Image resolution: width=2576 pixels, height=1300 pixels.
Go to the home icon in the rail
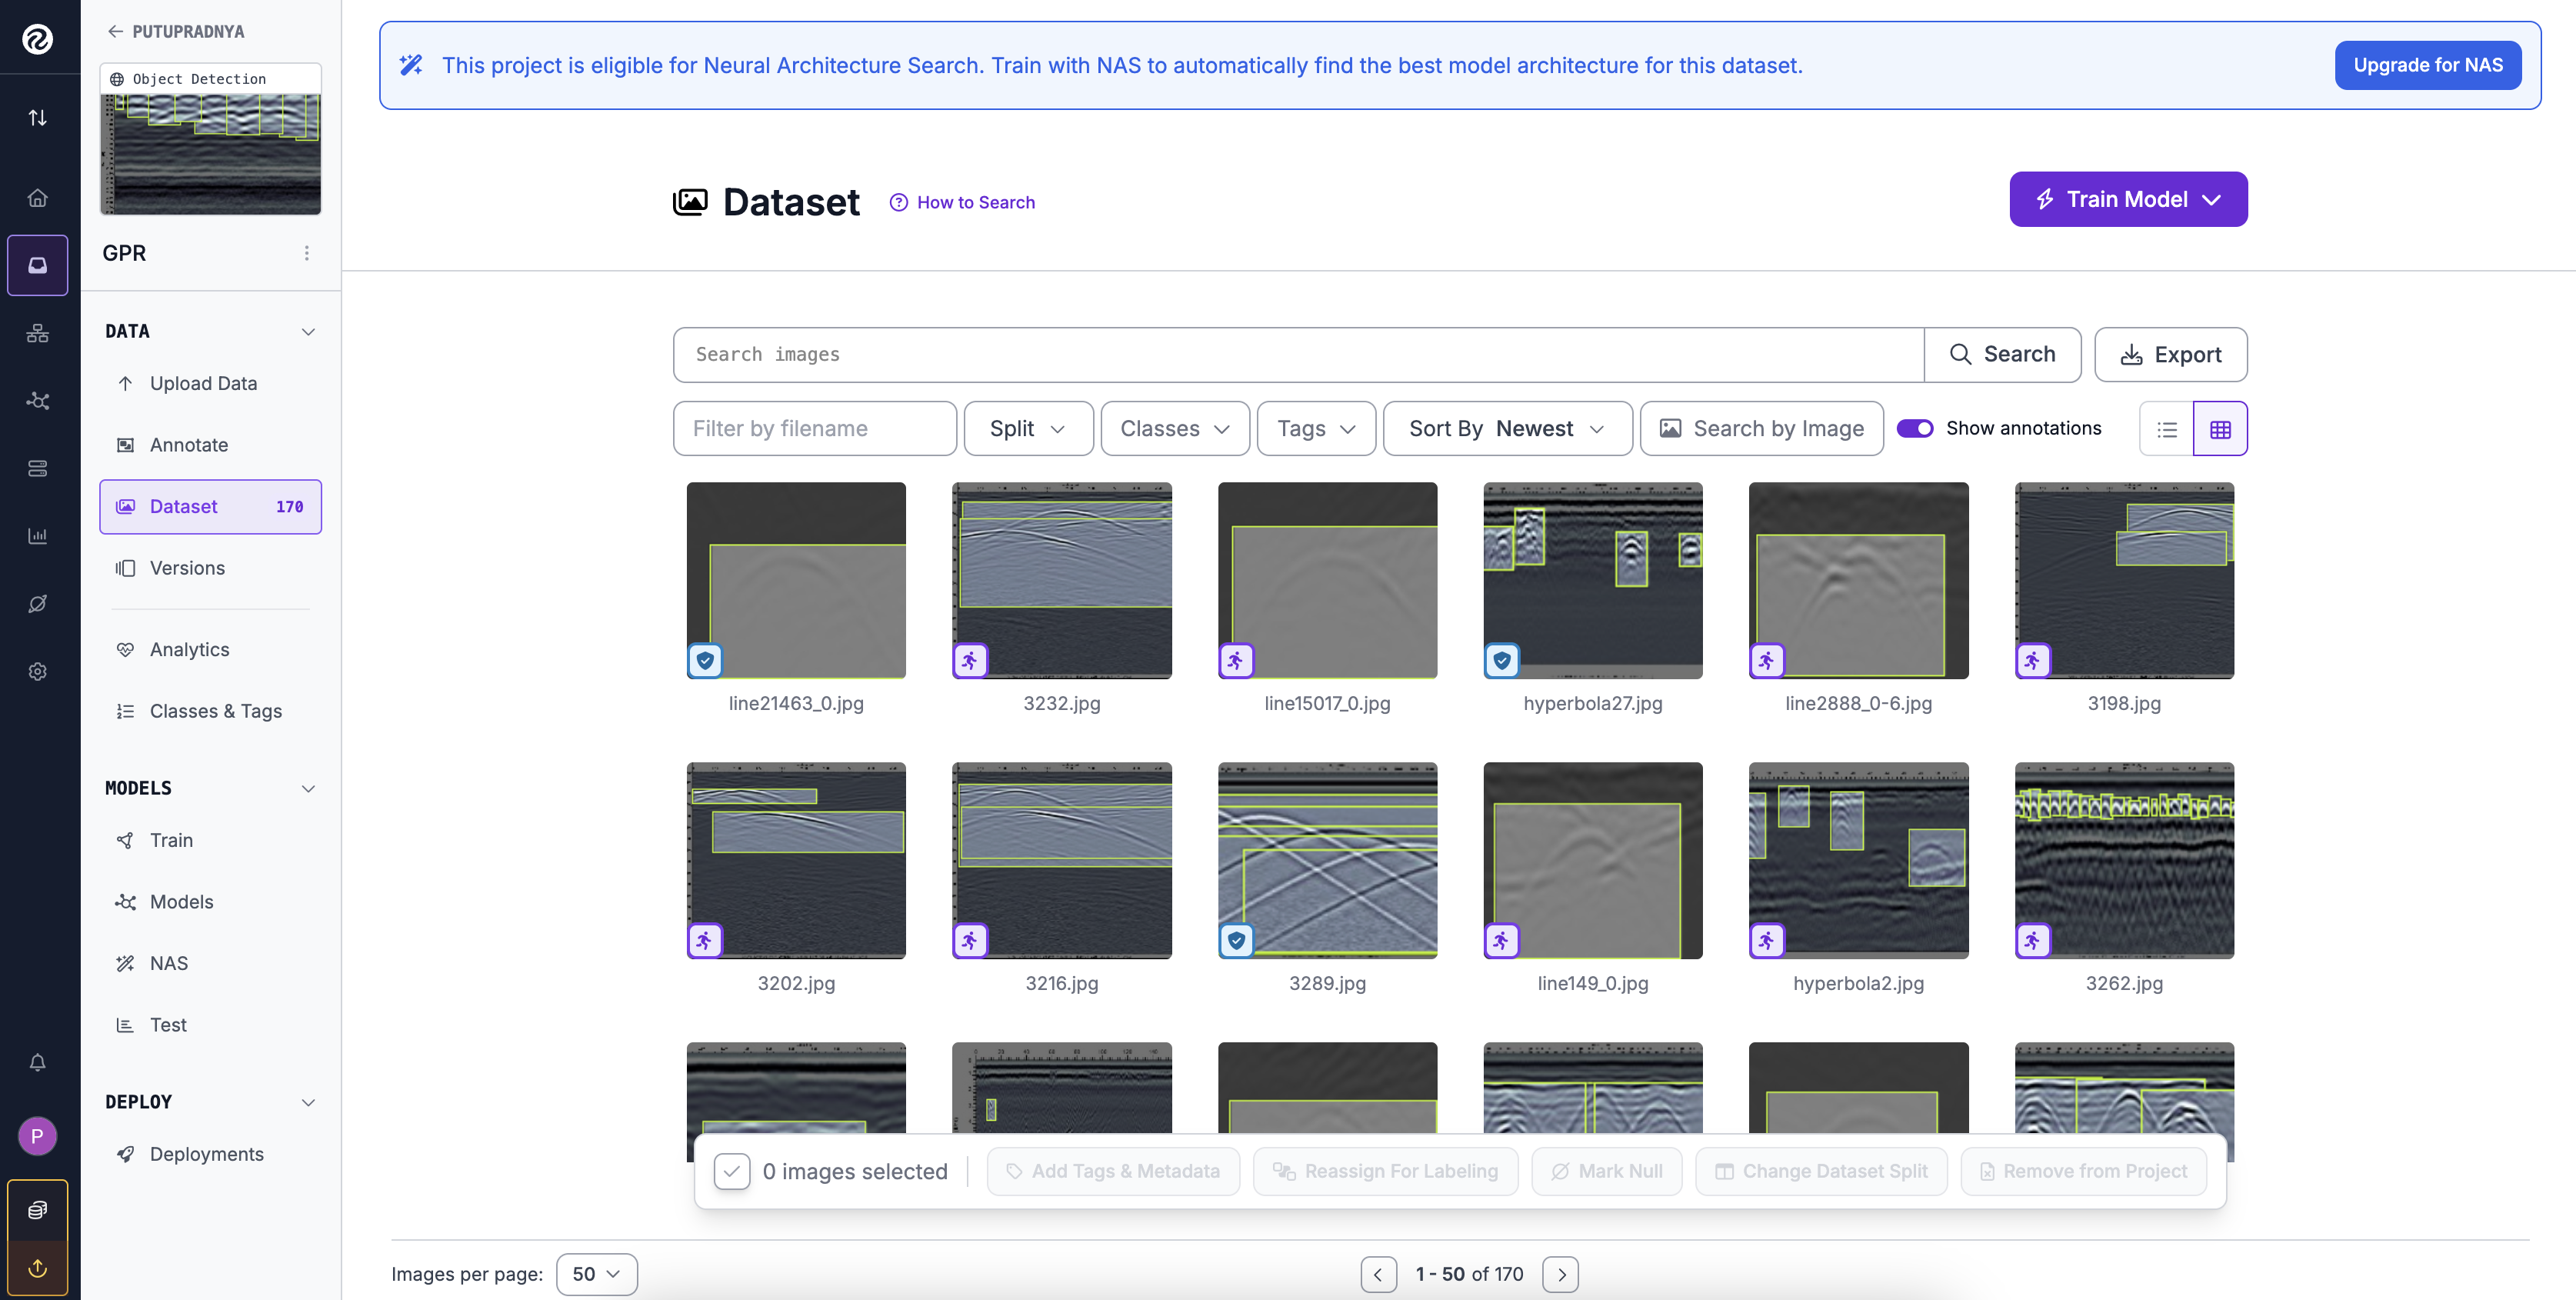[38, 198]
